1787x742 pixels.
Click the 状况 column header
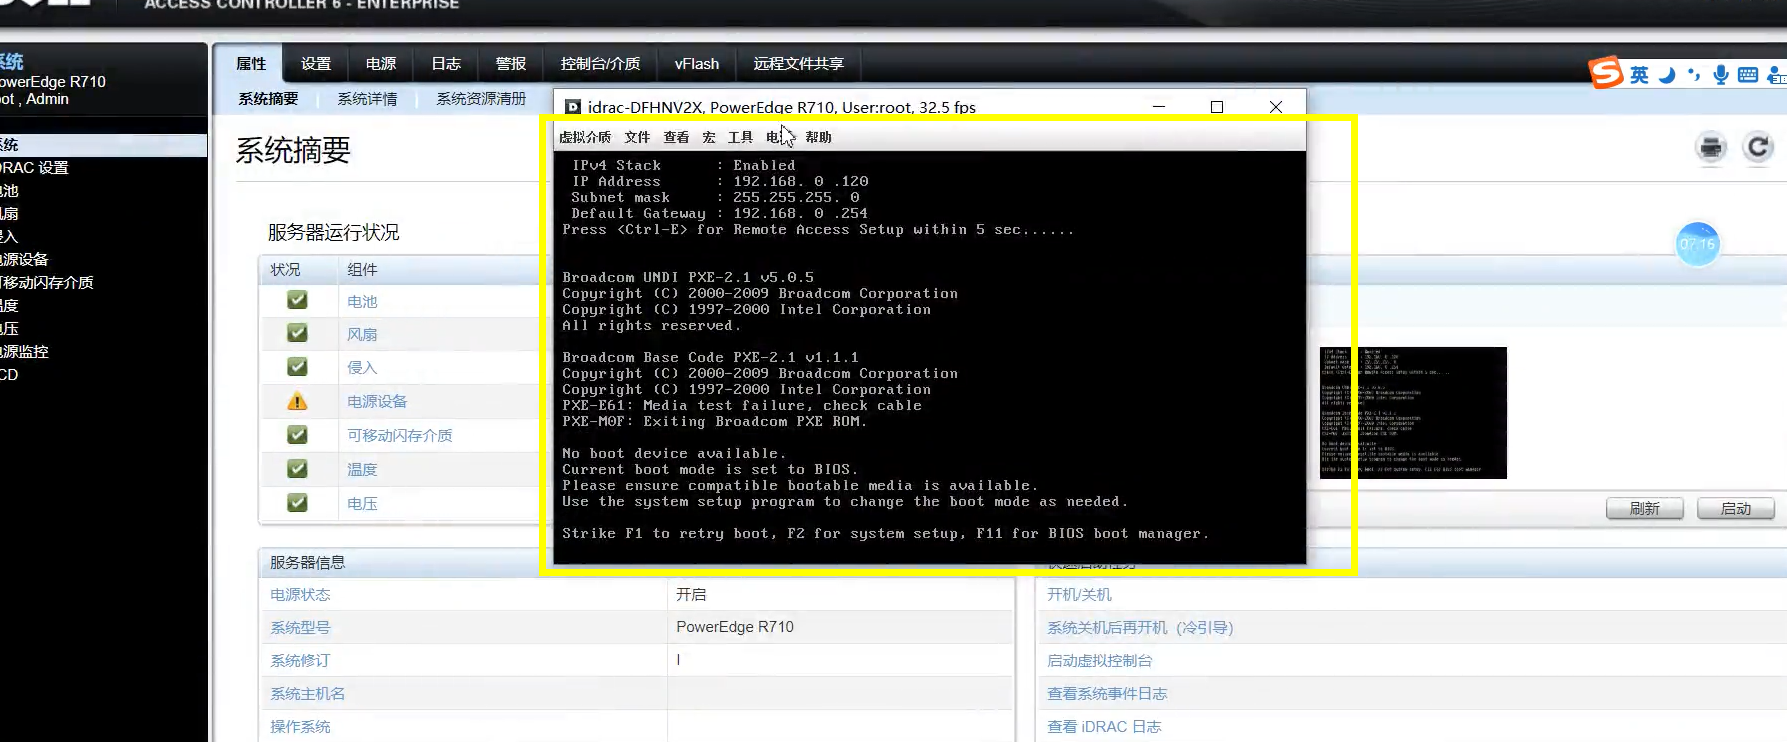point(285,269)
